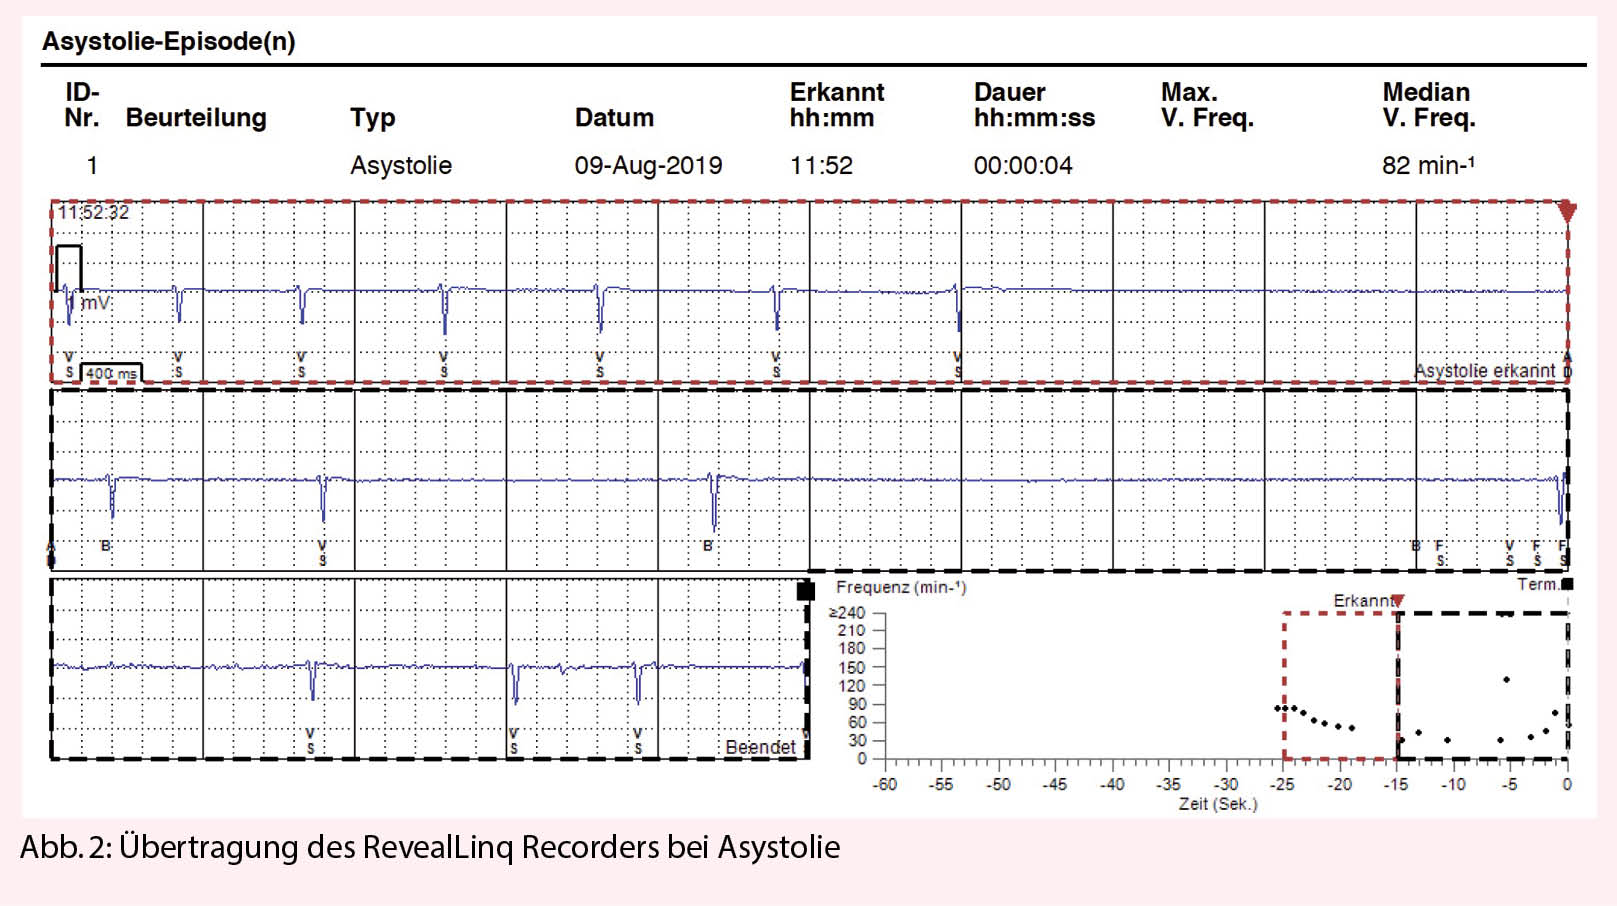Click the Beurteilung column header

[x=196, y=118]
